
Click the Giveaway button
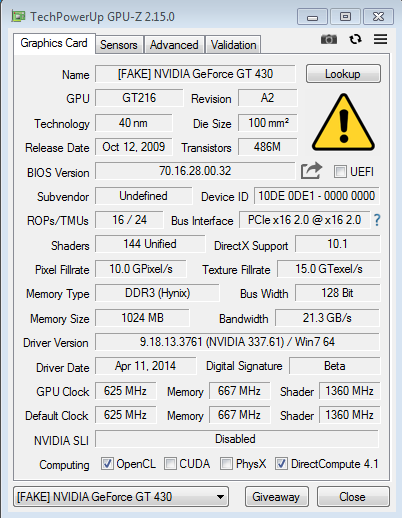[276, 497]
